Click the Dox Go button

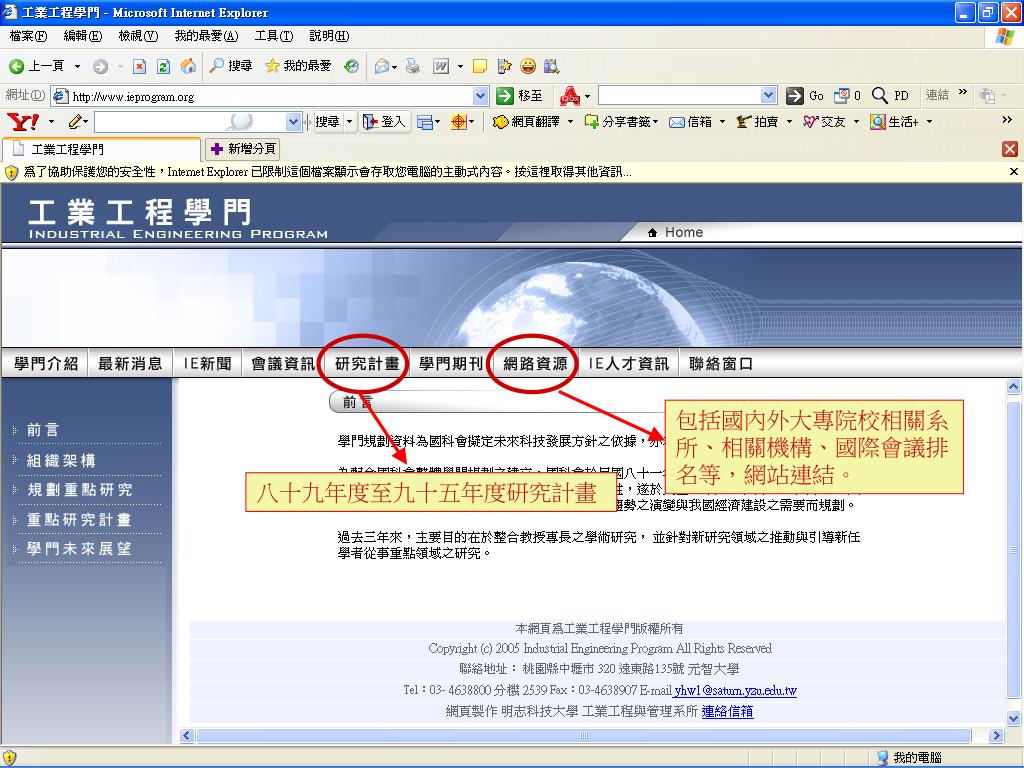(x=805, y=96)
